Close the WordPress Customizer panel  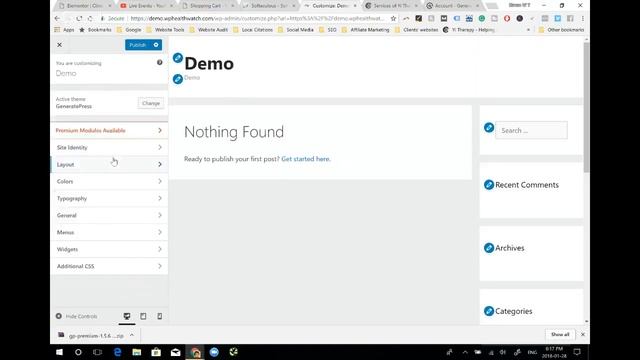click(60, 45)
